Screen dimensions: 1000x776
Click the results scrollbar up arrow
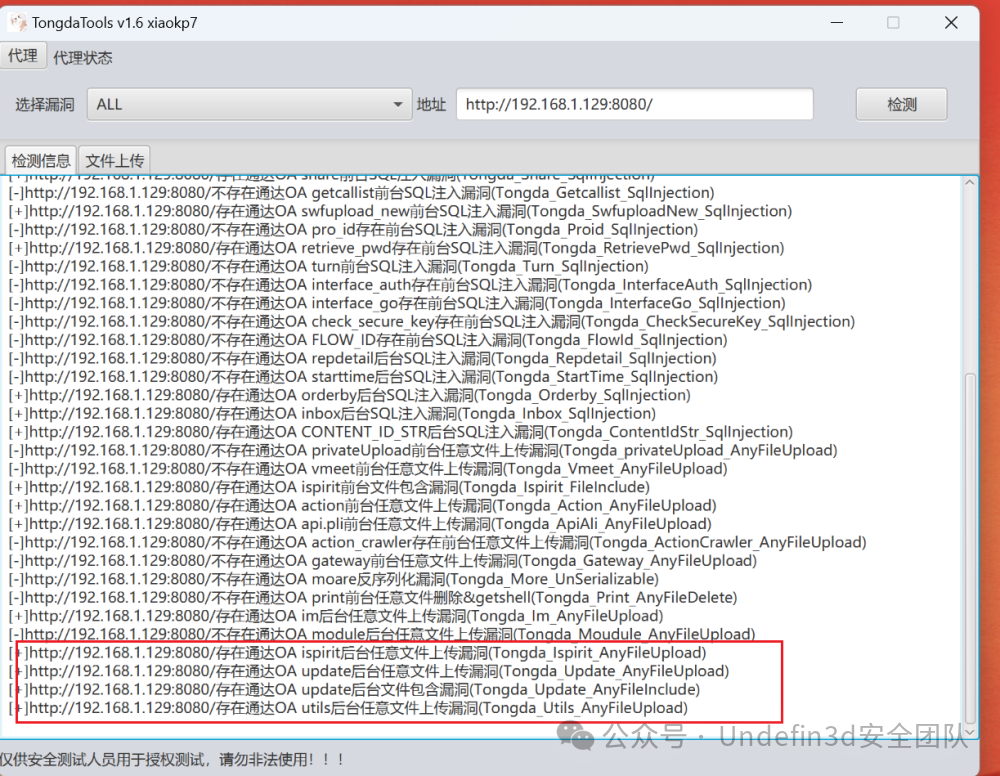pyautogui.click(x=969, y=183)
